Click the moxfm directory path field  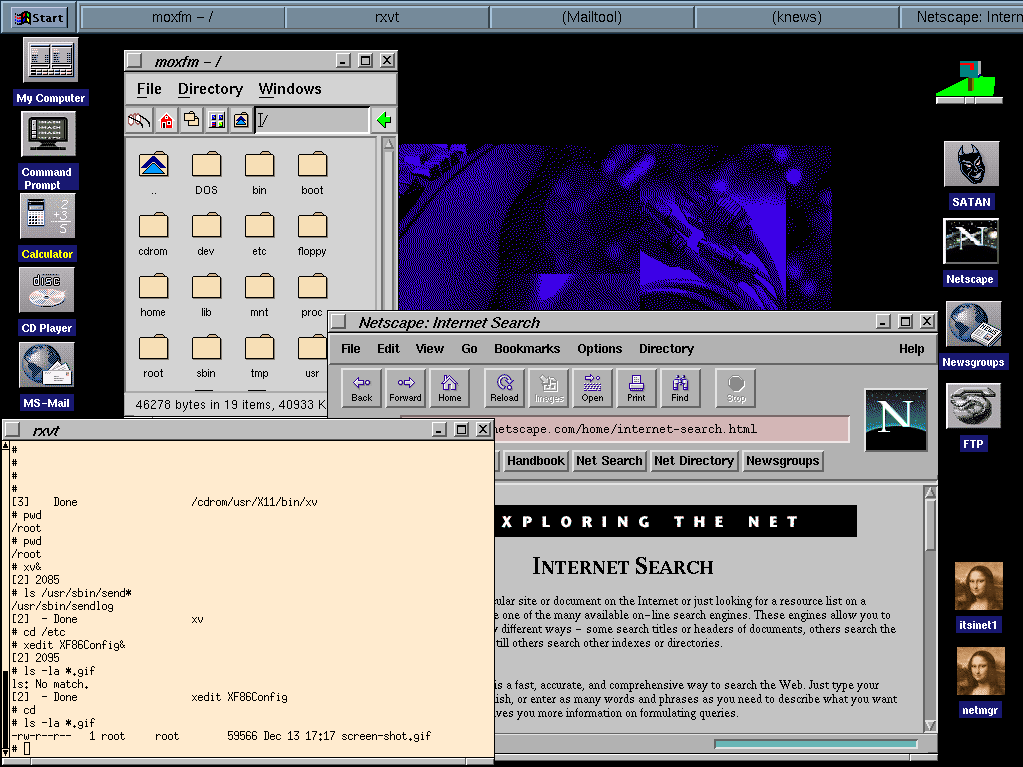click(x=312, y=121)
